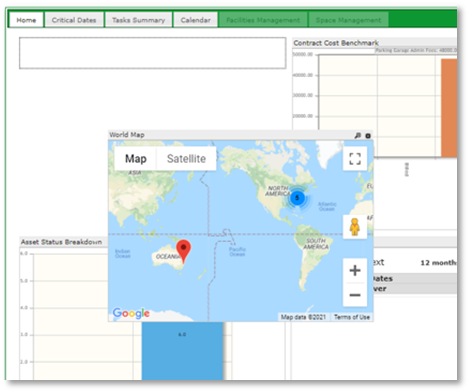This screenshot has width=469, height=392.
Task: Switch to the Space Management tab
Action: [348, 20]
